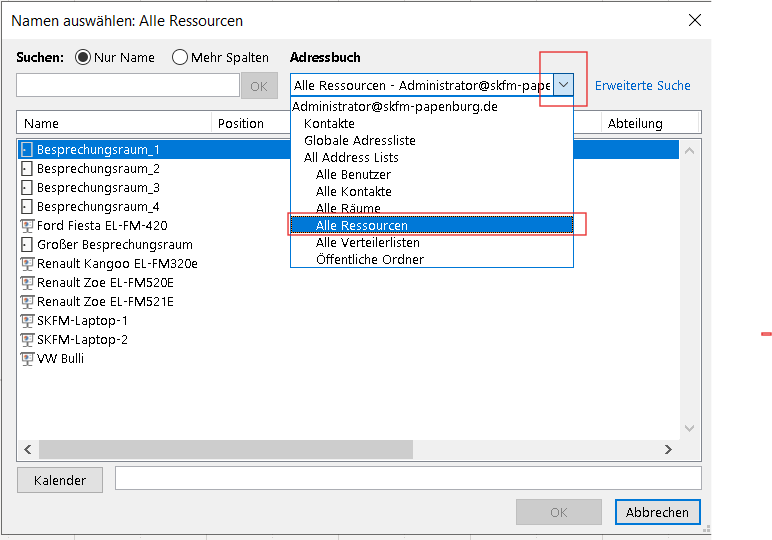
Task: Click in the Suchen text field
Action: (128, 86)
